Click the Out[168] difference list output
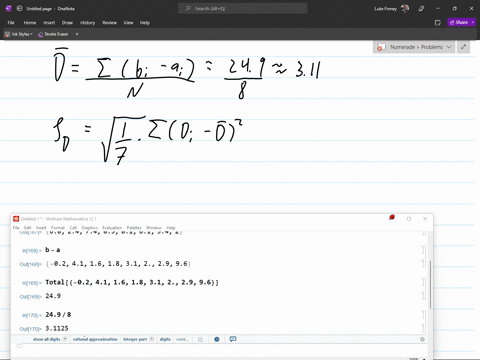The height and width of the screenshot is (360, 480). click(119, 264)
